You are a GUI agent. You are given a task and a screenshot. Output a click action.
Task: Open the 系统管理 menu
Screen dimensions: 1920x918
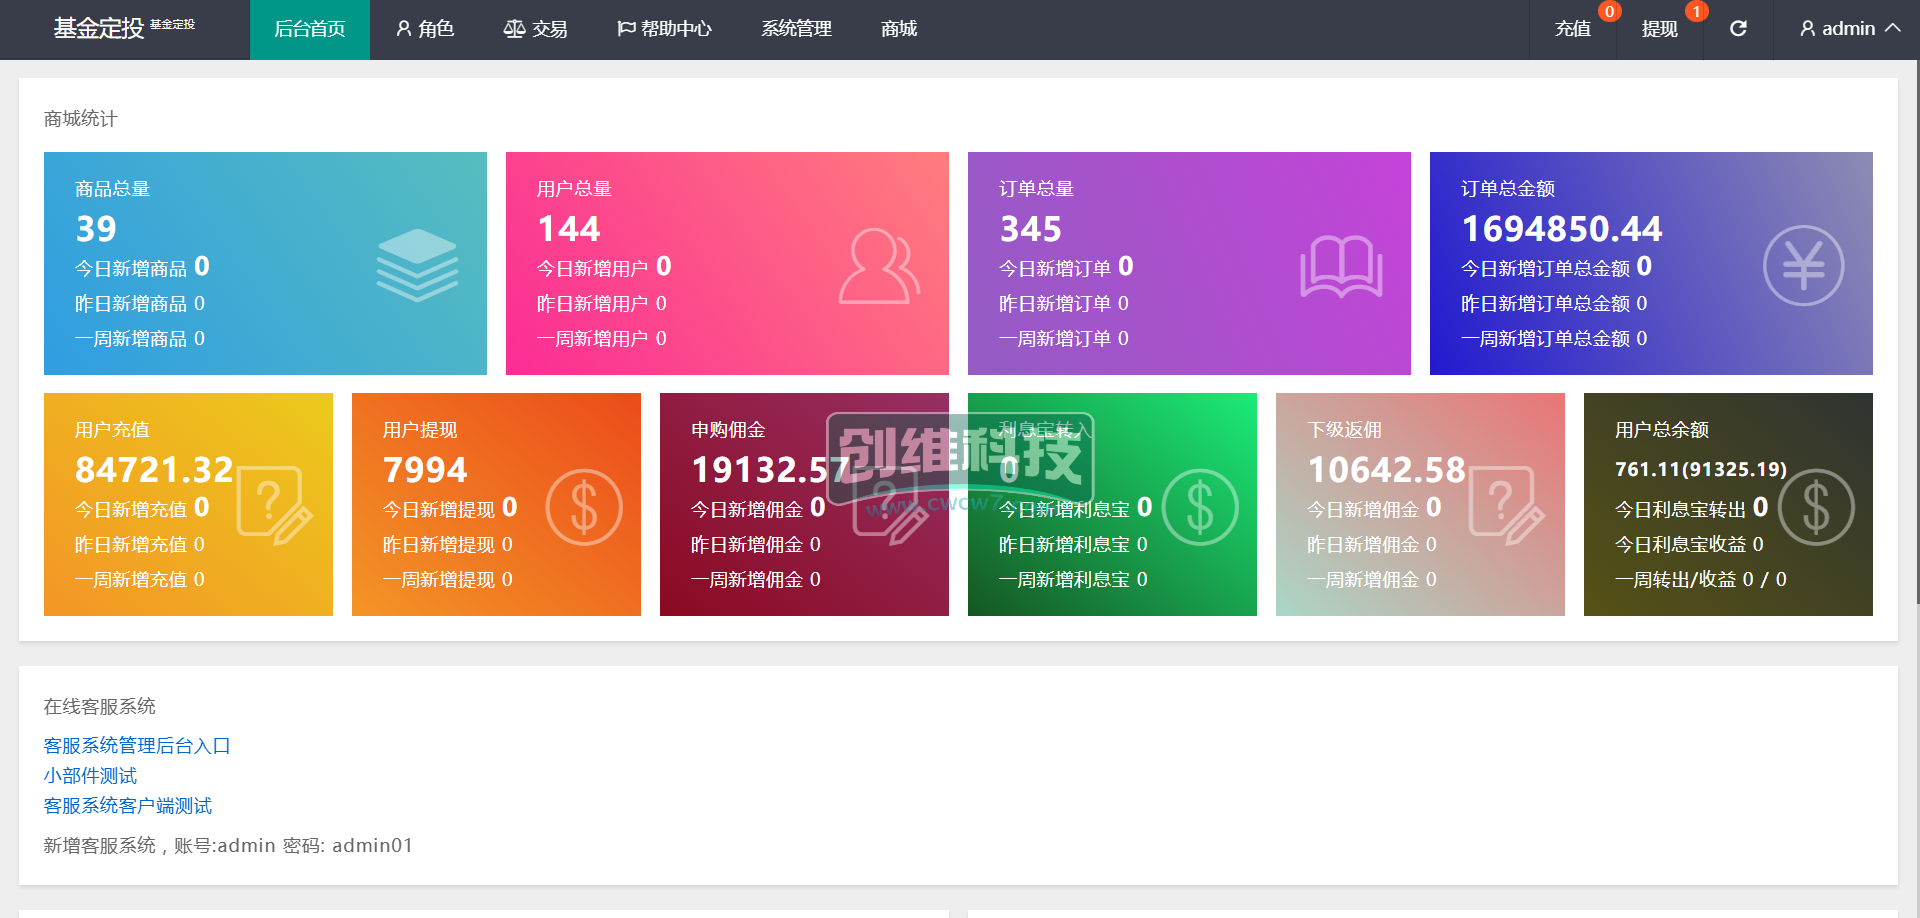(796, 29)
